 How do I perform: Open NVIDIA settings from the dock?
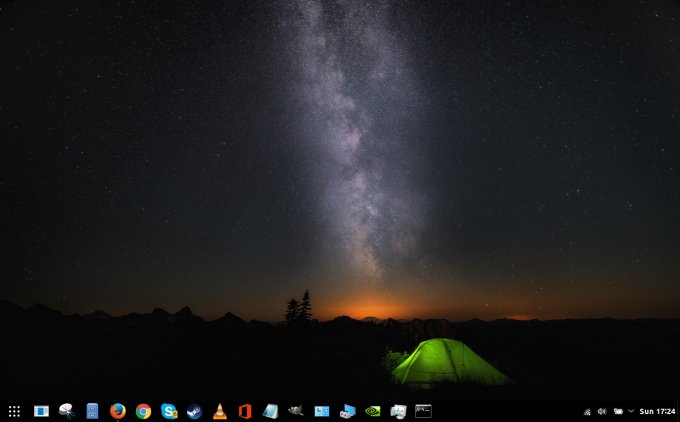(373, 411)
